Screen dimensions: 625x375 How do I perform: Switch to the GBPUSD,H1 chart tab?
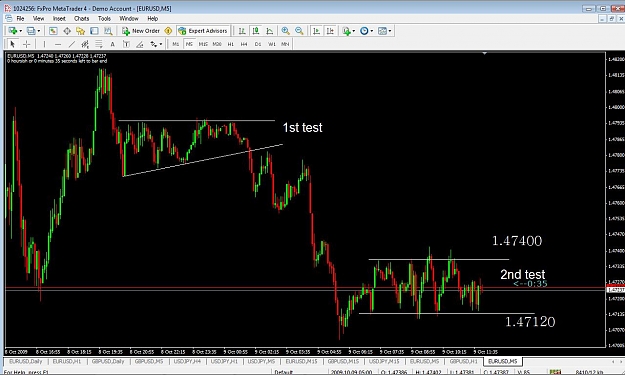click(x=463, y=361)
